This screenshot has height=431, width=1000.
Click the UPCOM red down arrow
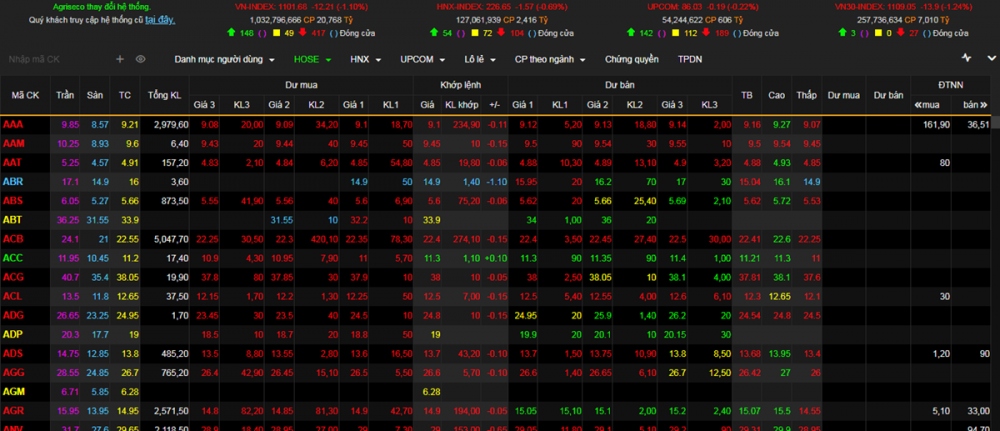(x=706, y=33)
